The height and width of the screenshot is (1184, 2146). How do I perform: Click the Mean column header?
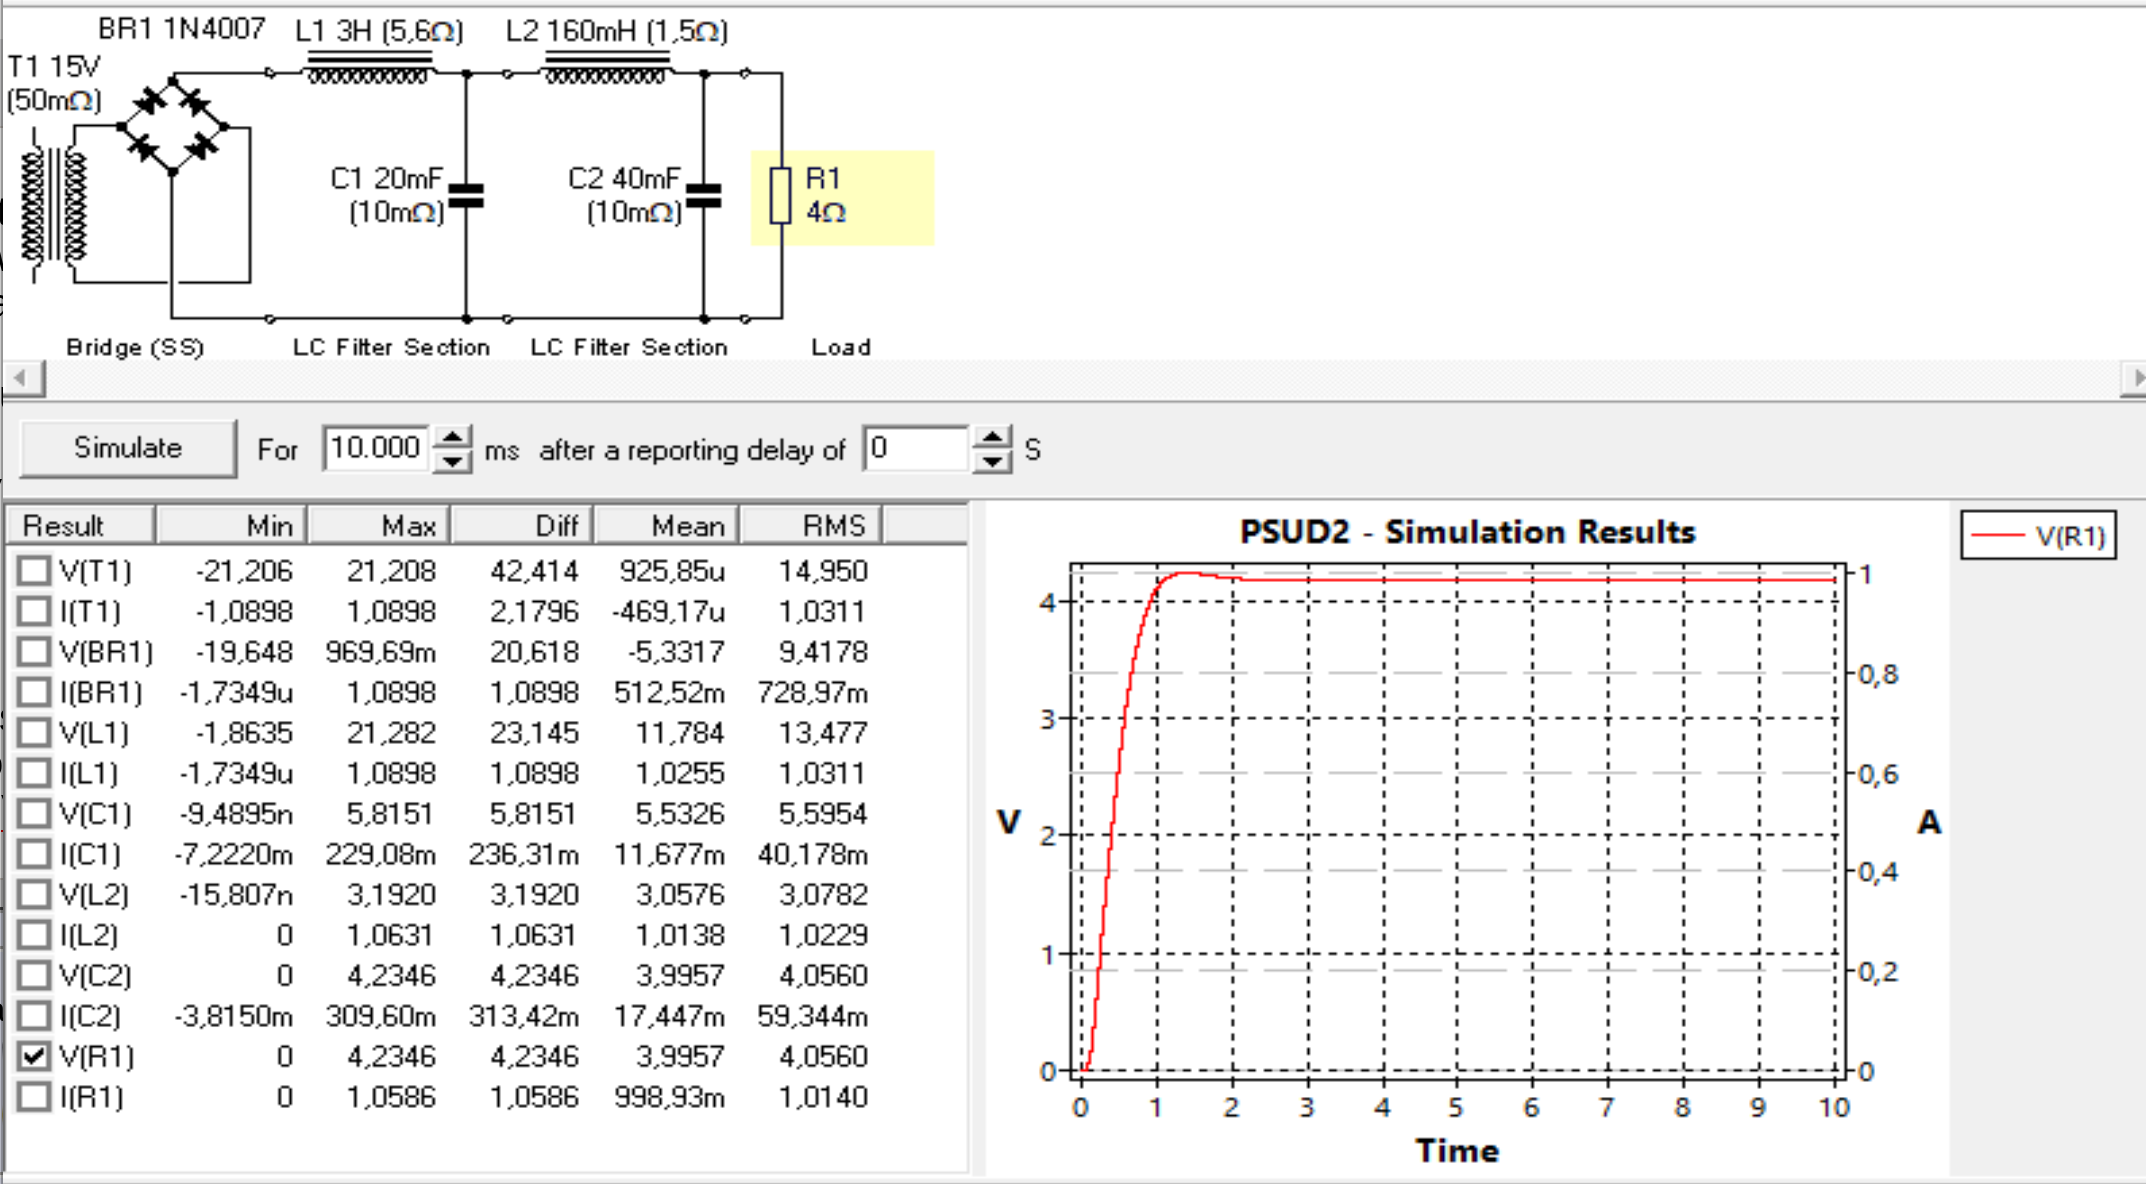pos(667,525)
